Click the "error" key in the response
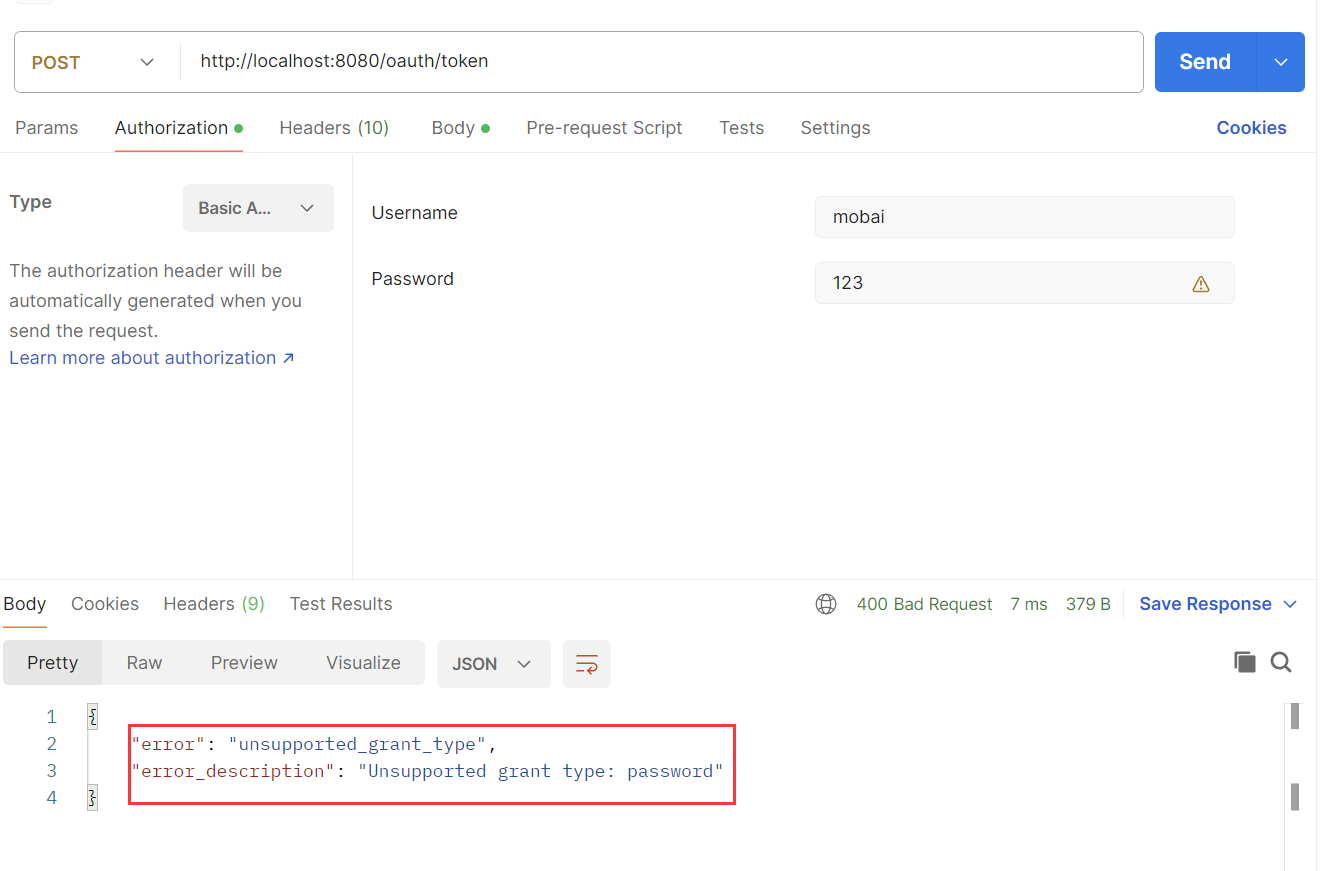1324x871 pixels. (167, 744)
